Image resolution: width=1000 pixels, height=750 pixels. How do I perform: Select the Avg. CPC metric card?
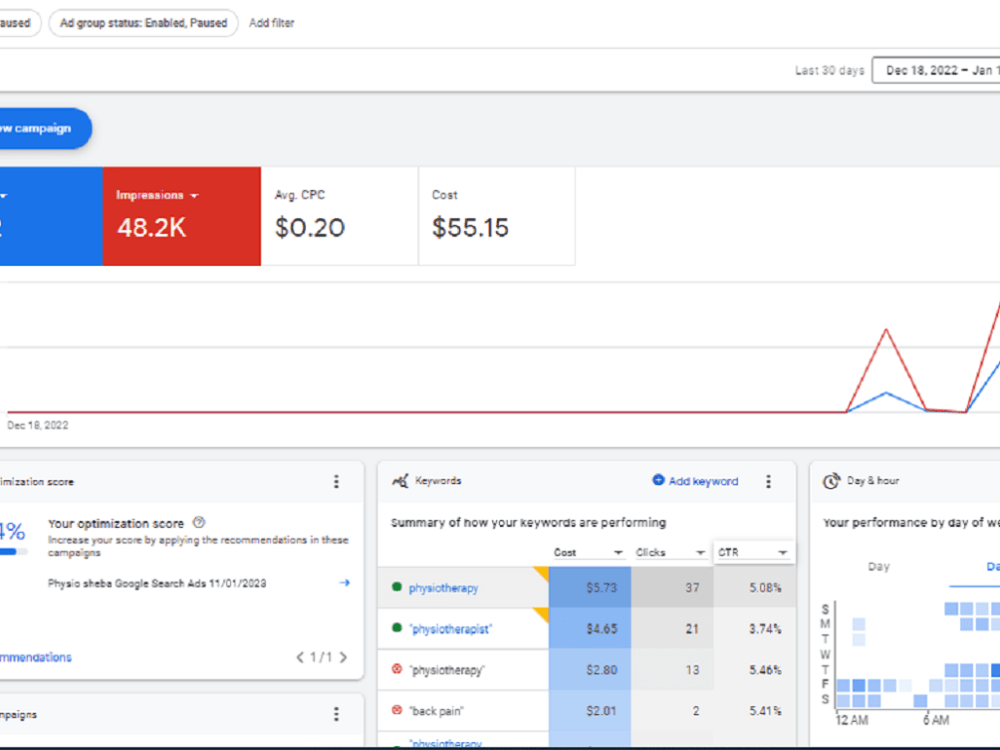(x=339, y=216)
